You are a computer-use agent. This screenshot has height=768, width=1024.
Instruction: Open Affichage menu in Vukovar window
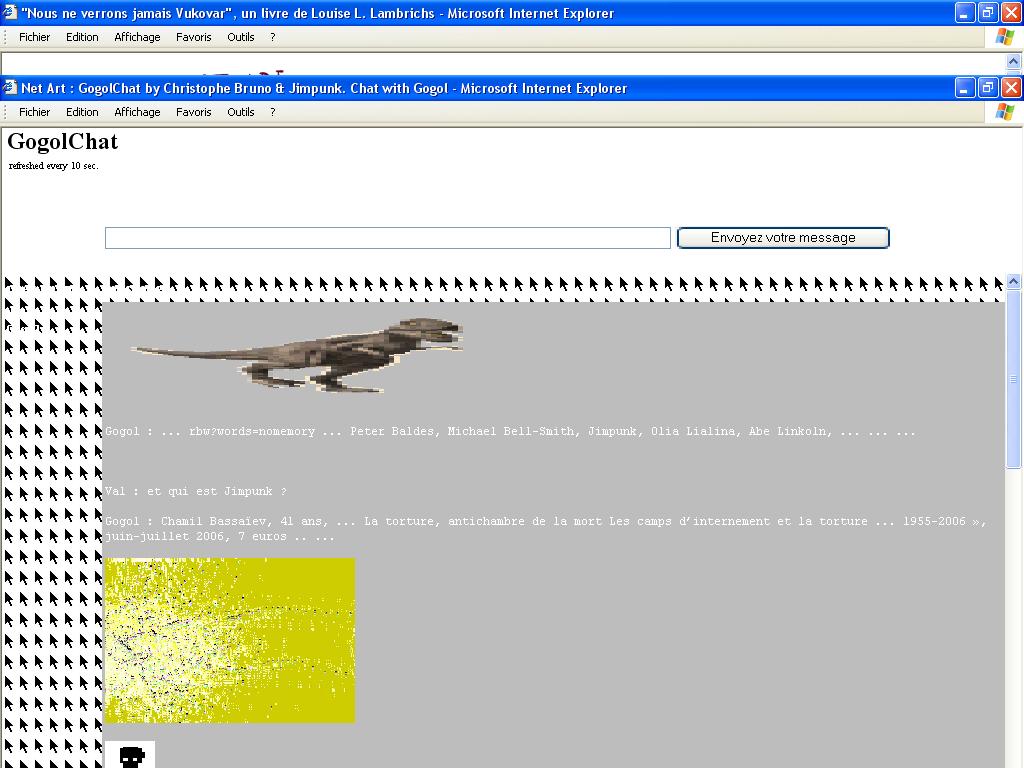click(x=137, y=37)
